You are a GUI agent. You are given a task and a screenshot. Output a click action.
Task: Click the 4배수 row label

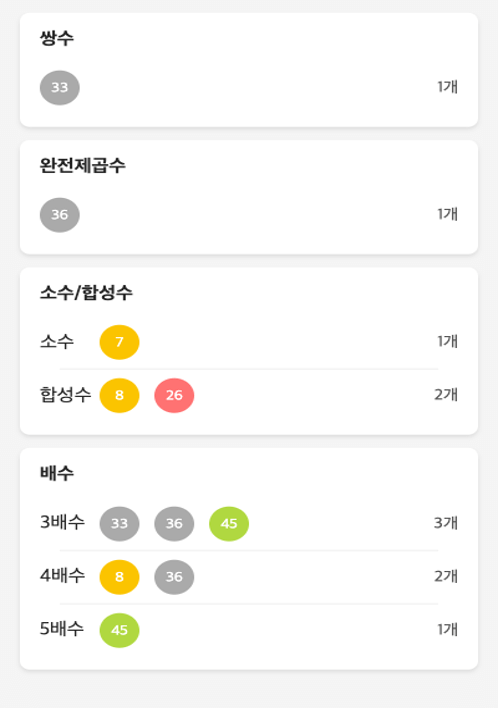(x=62, y=576)
